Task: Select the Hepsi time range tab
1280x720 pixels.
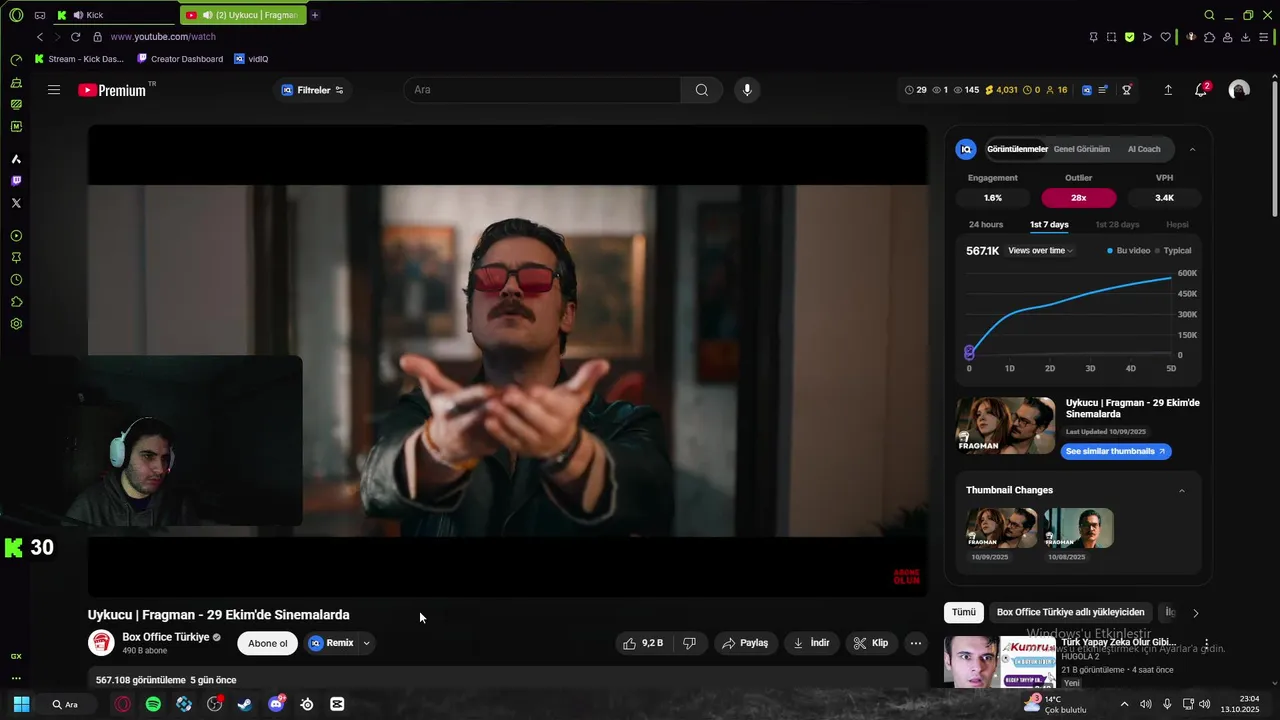Action: click(x=1177, y=225)
